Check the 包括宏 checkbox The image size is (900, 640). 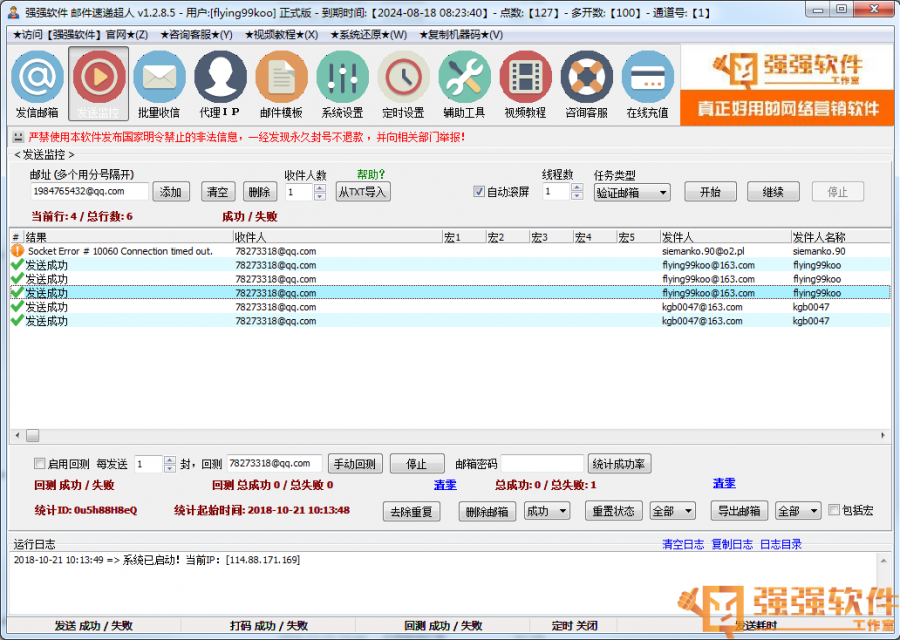pyautogui.click(x=834, y=510)
